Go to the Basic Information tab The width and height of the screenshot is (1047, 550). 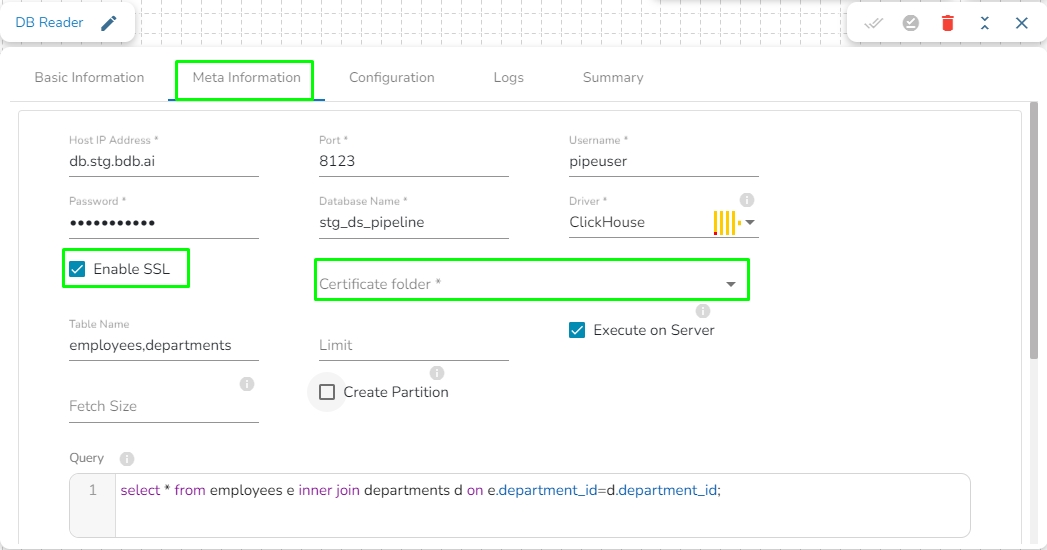pos(89,78)
